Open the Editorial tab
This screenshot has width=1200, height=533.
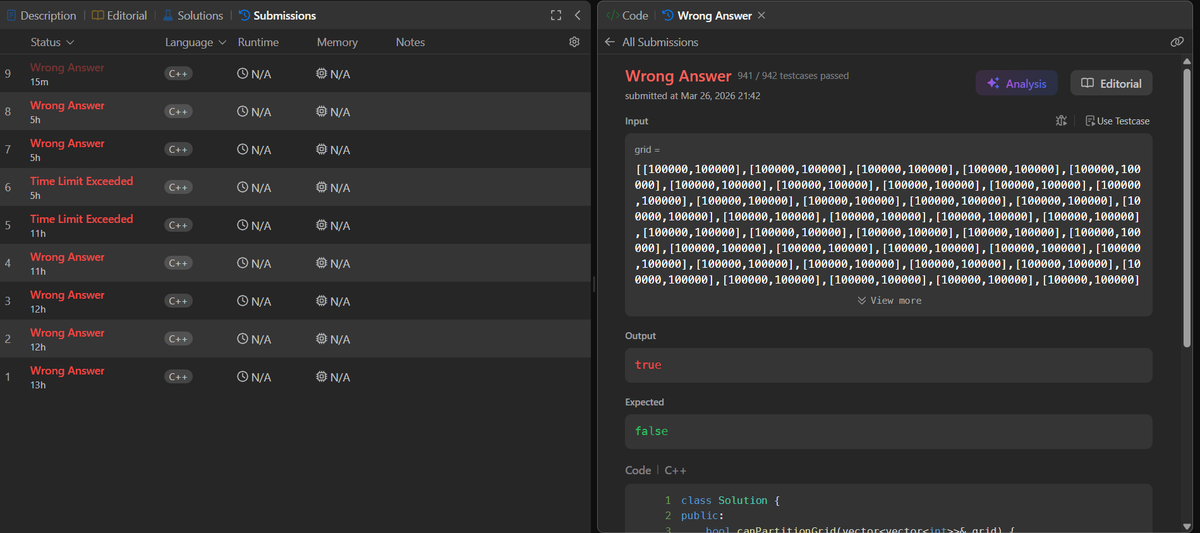(x=120, y=15)
